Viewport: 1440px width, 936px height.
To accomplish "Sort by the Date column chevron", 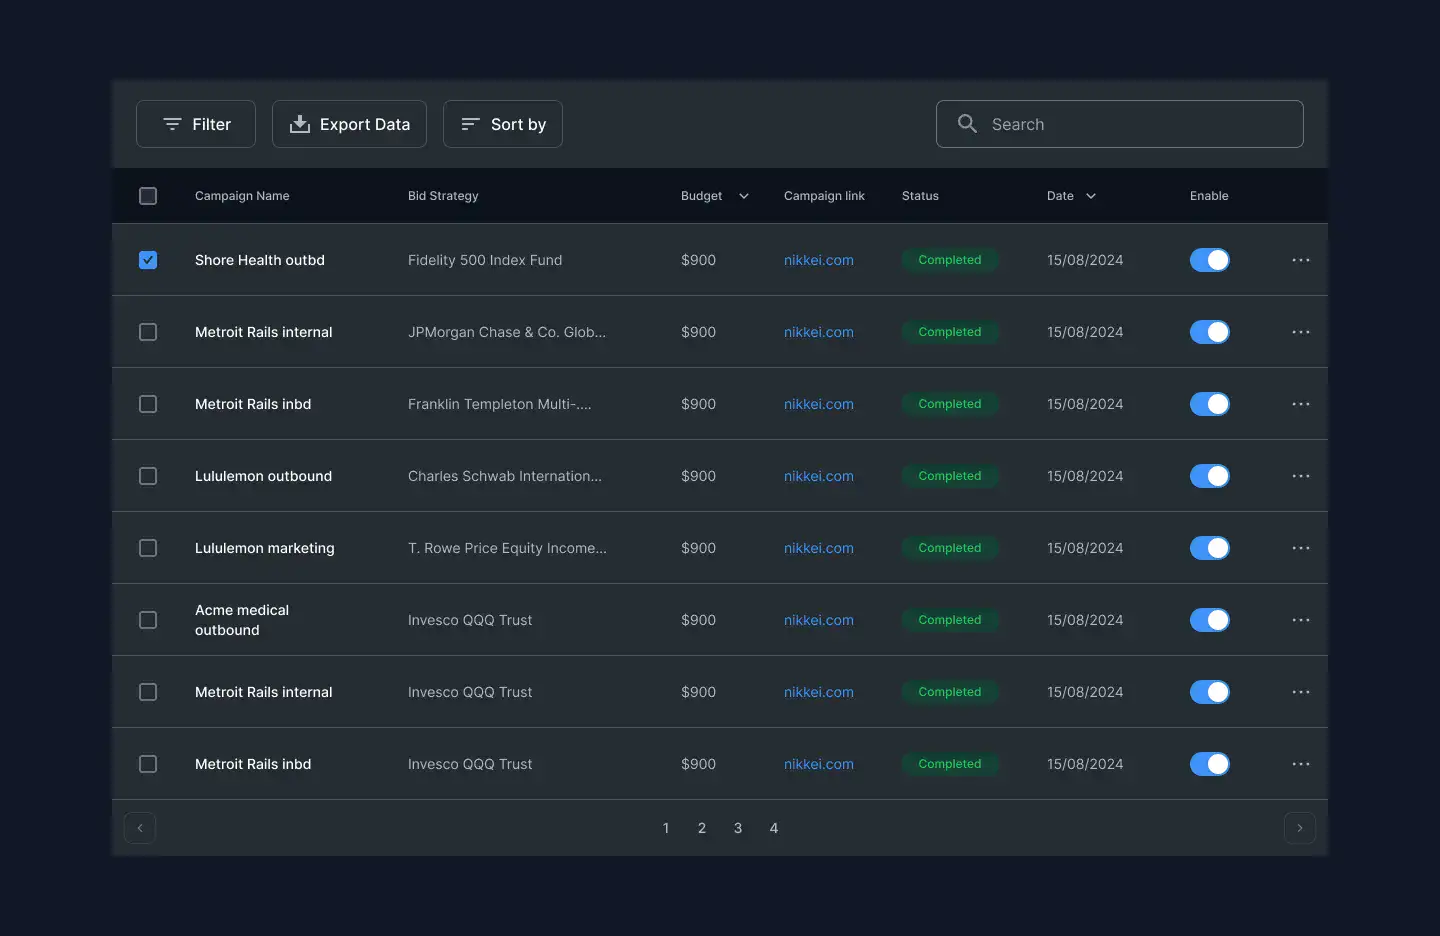I will pyautogui.click(x=1091, y=196).
